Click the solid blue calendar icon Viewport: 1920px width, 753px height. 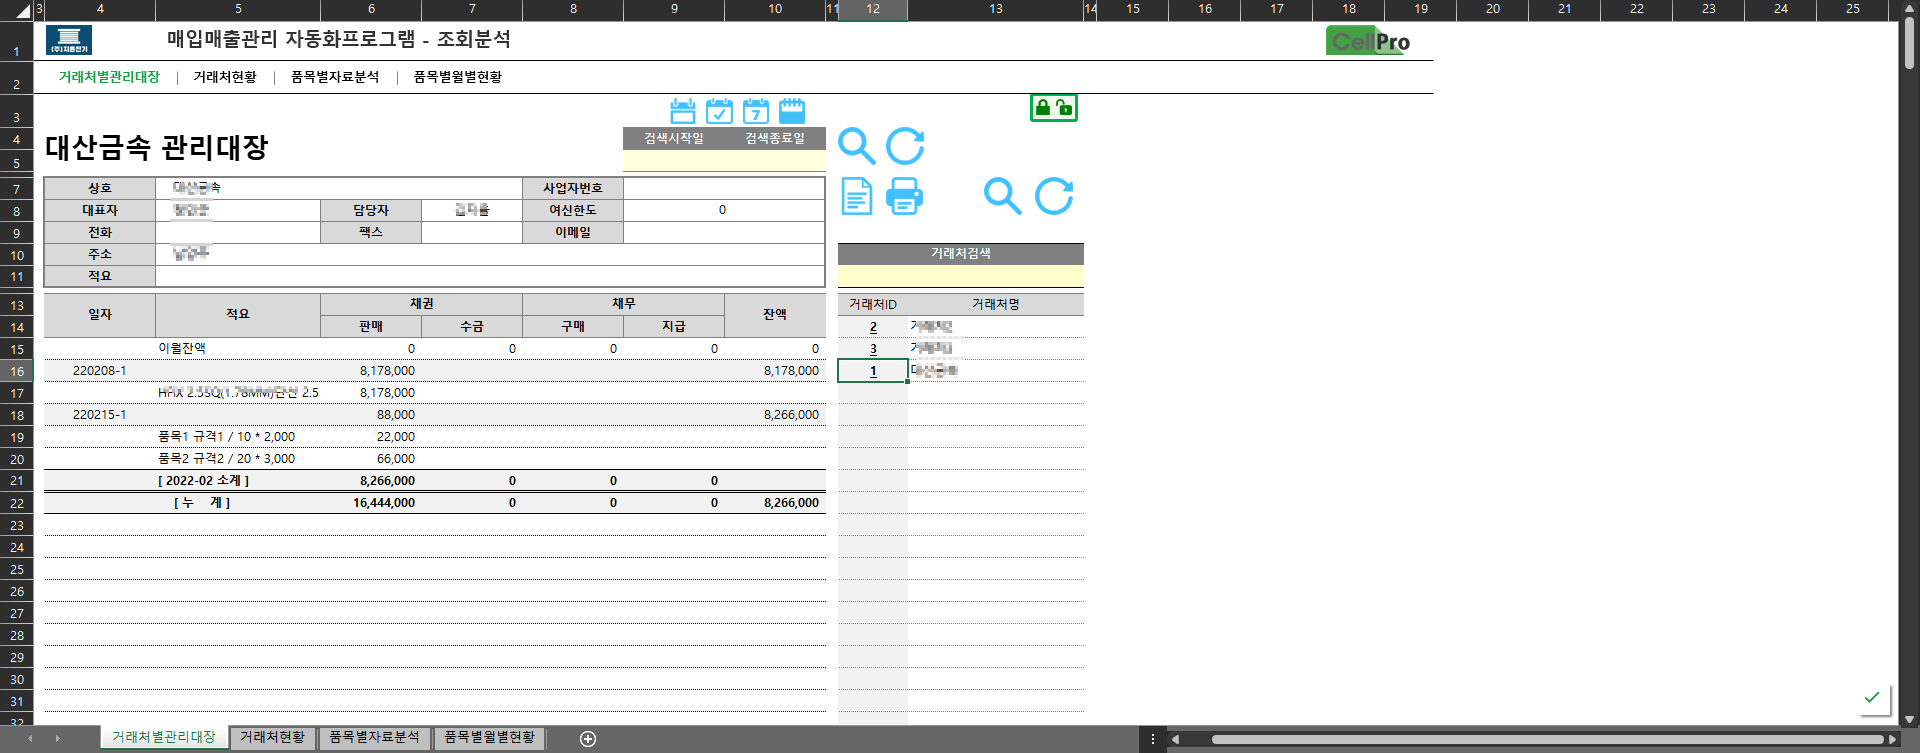click(x=792, y=111)
